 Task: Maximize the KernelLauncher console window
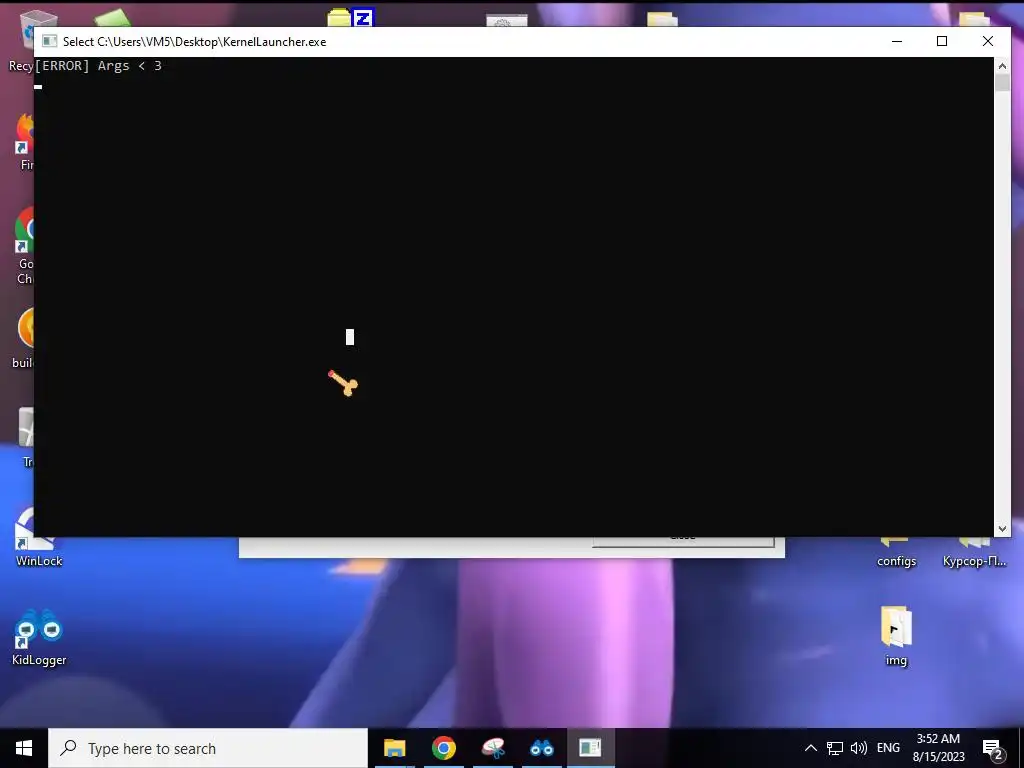(x=942, y=41)
